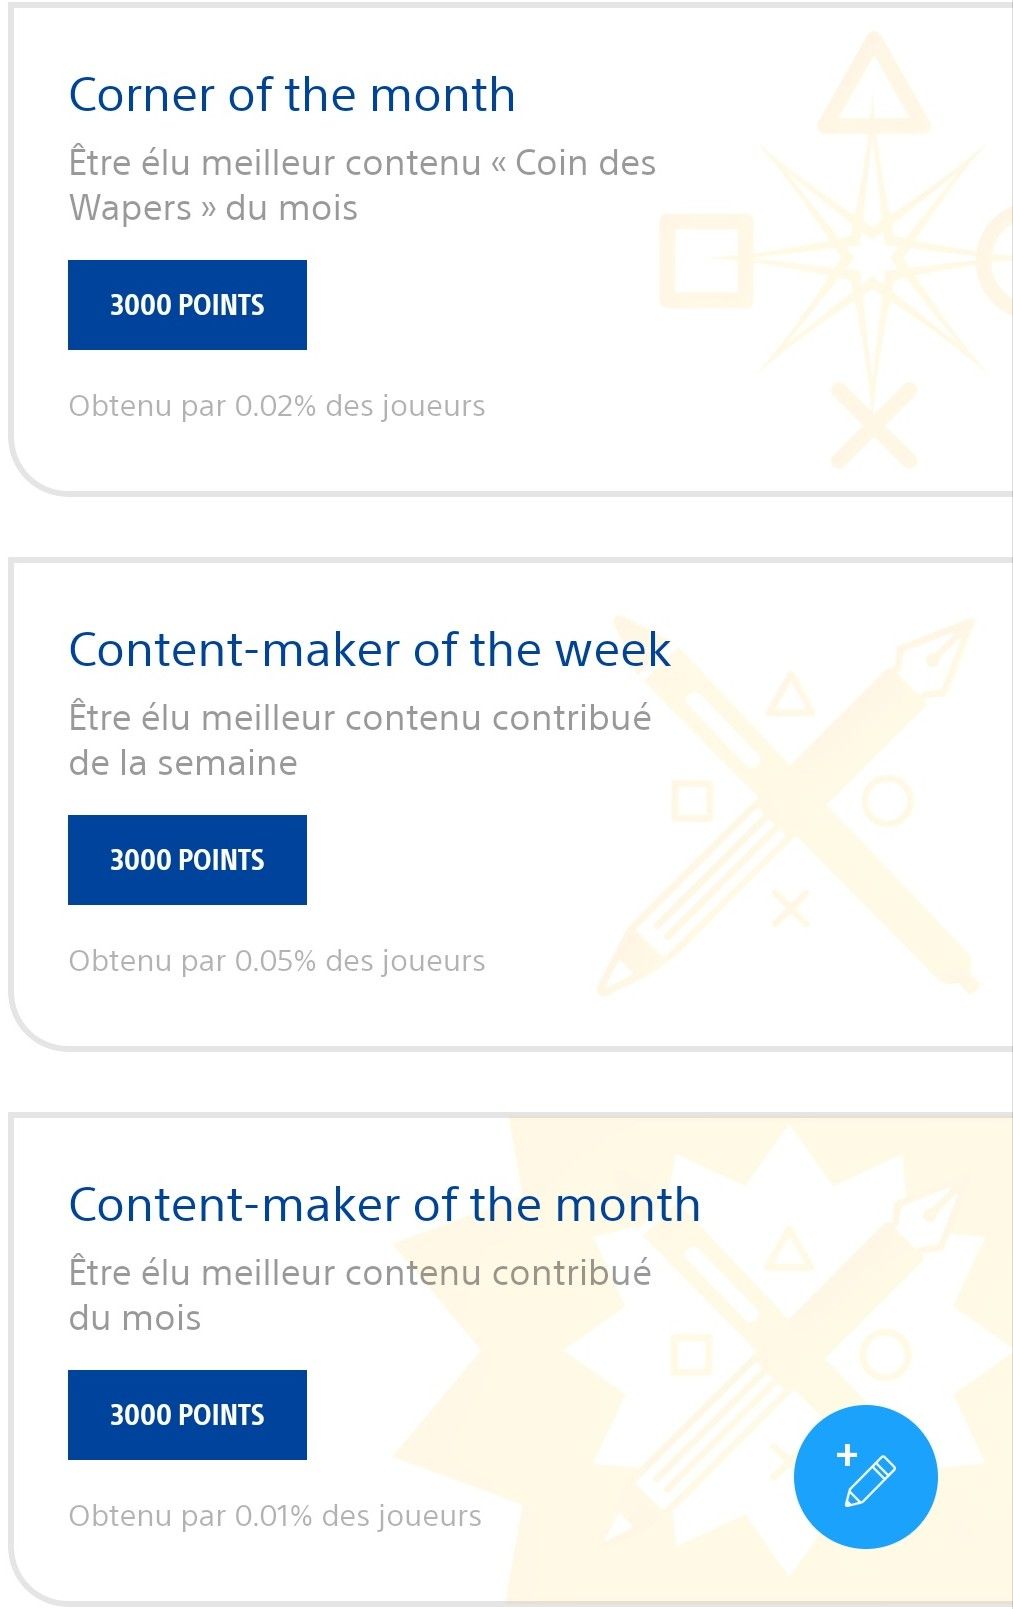
Task: Select the 'contribué du mois' description text
Action: [x=360, y=1295]
